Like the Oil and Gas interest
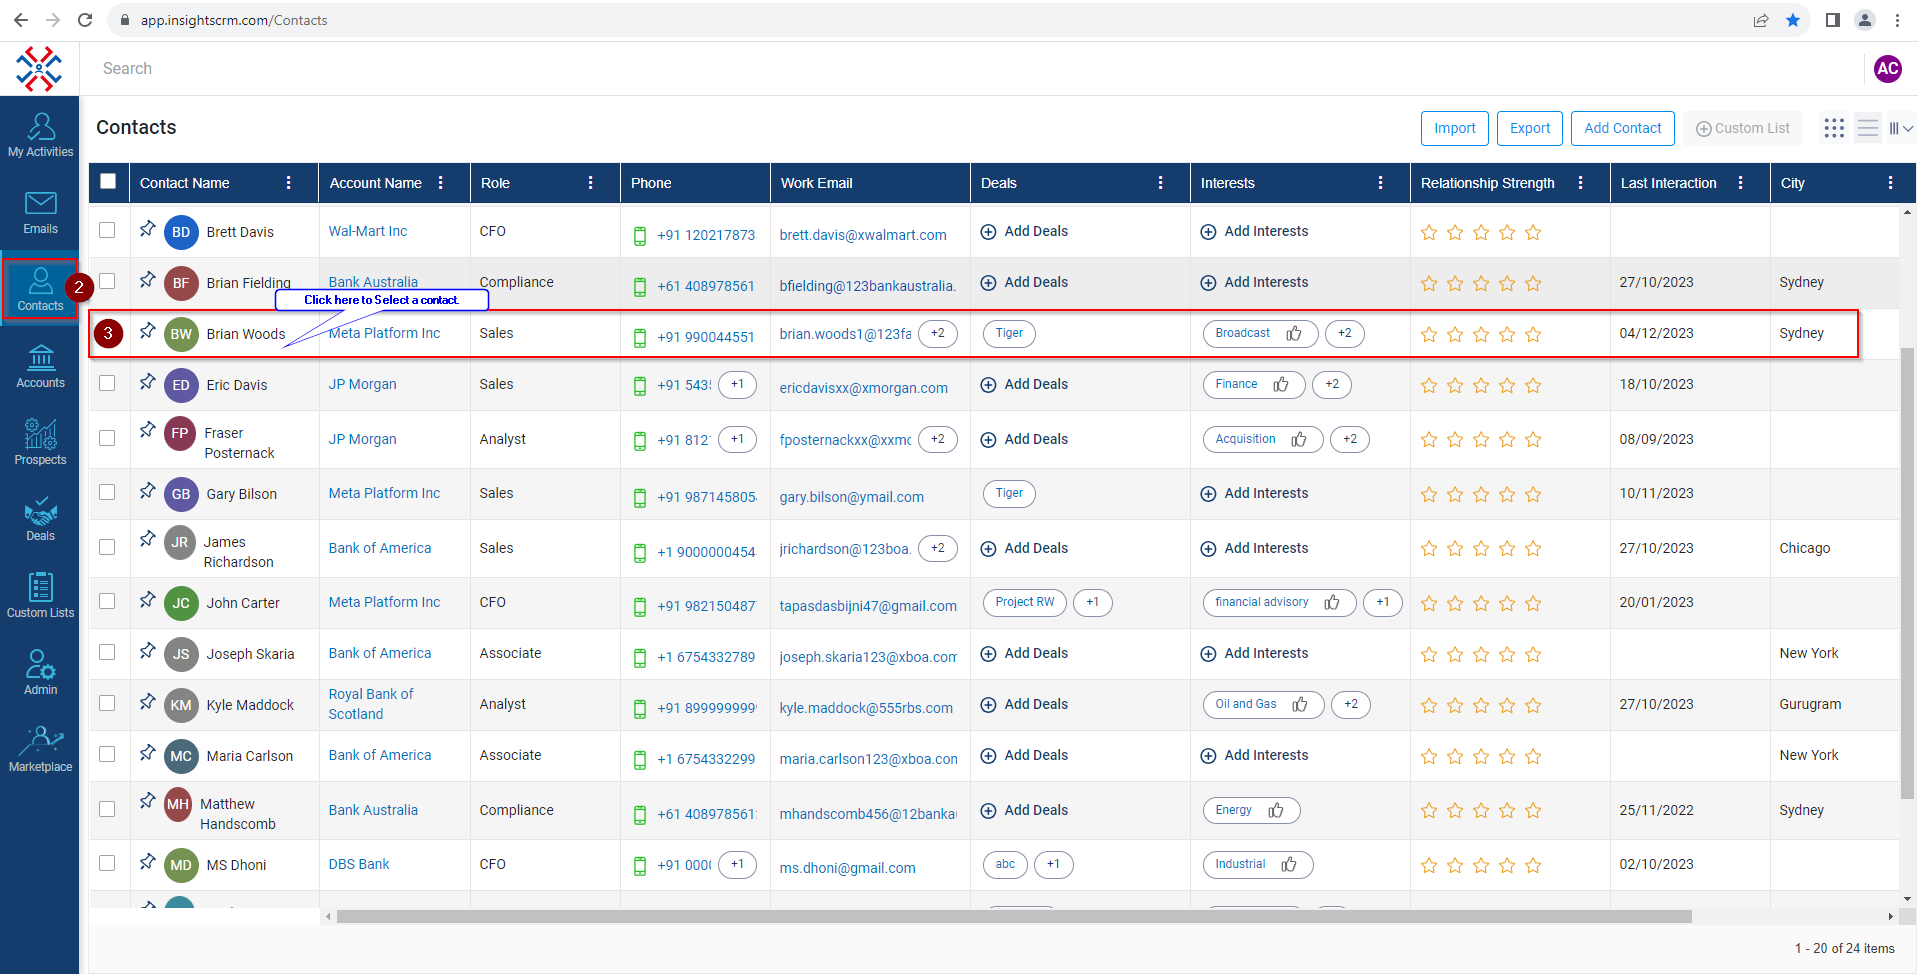Screen dimensions: 1918x974 point(1300,704)
